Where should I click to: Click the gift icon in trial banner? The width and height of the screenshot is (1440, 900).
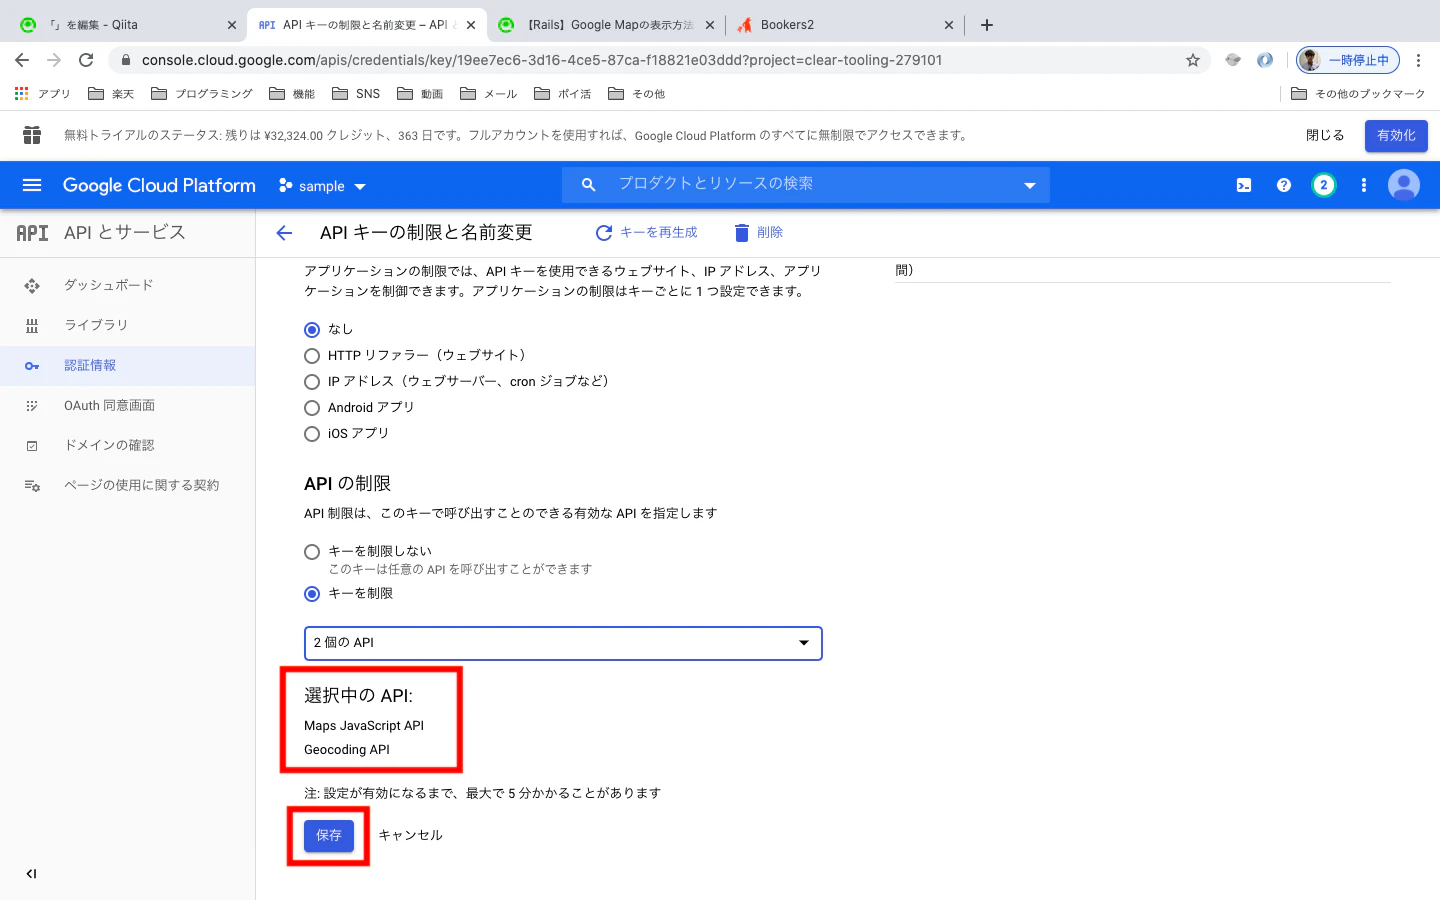32,135
